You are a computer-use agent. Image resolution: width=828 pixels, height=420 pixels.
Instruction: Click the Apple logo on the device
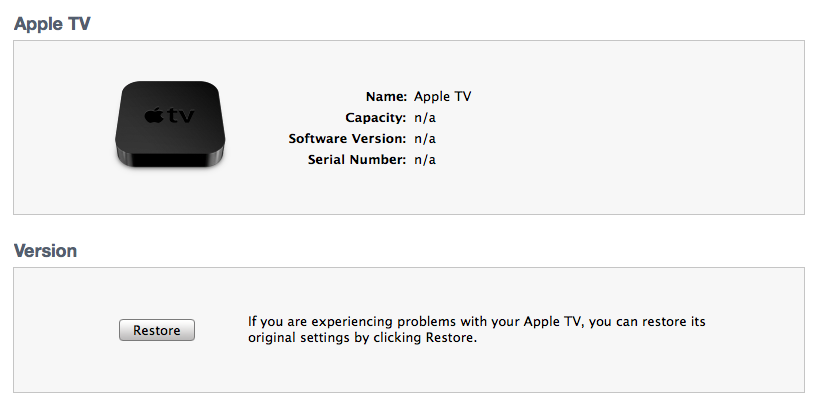[153, 116]
